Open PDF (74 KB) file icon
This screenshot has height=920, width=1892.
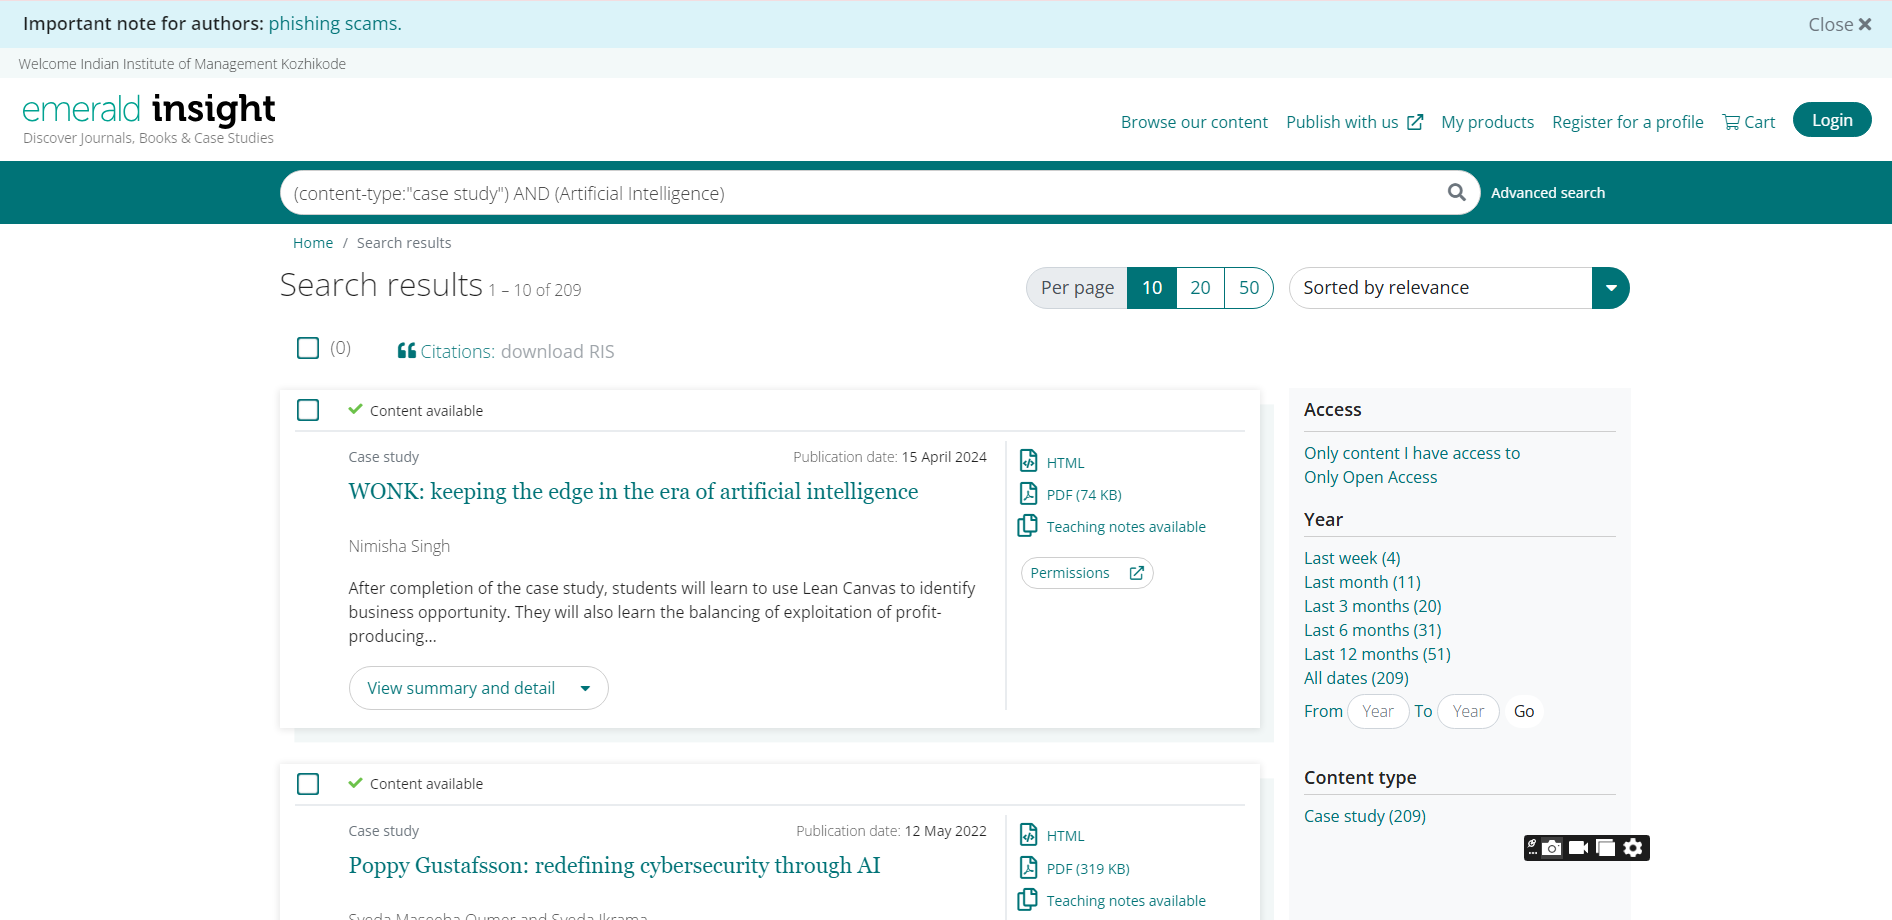tap(1028, 494)
